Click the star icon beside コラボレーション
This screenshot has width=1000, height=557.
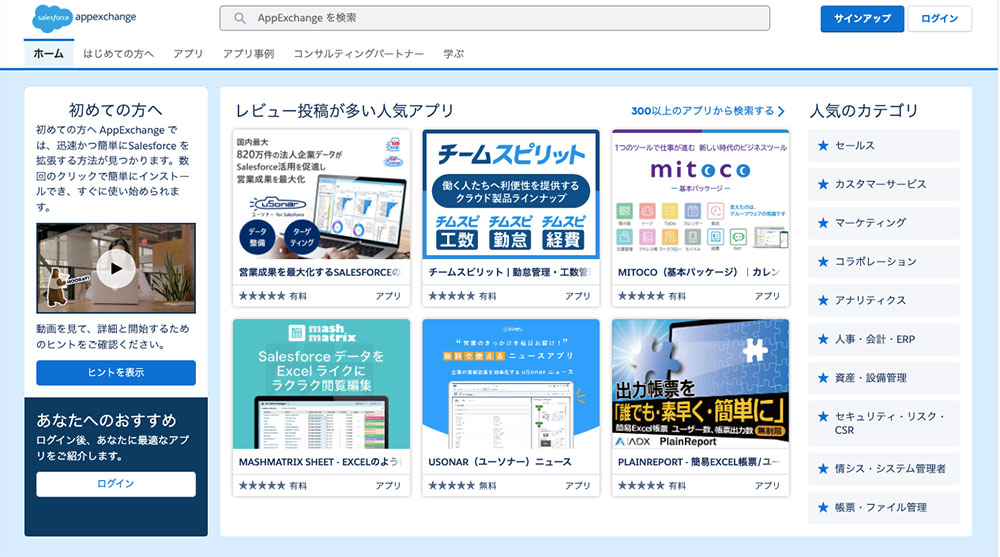click(x=823, y=262)
